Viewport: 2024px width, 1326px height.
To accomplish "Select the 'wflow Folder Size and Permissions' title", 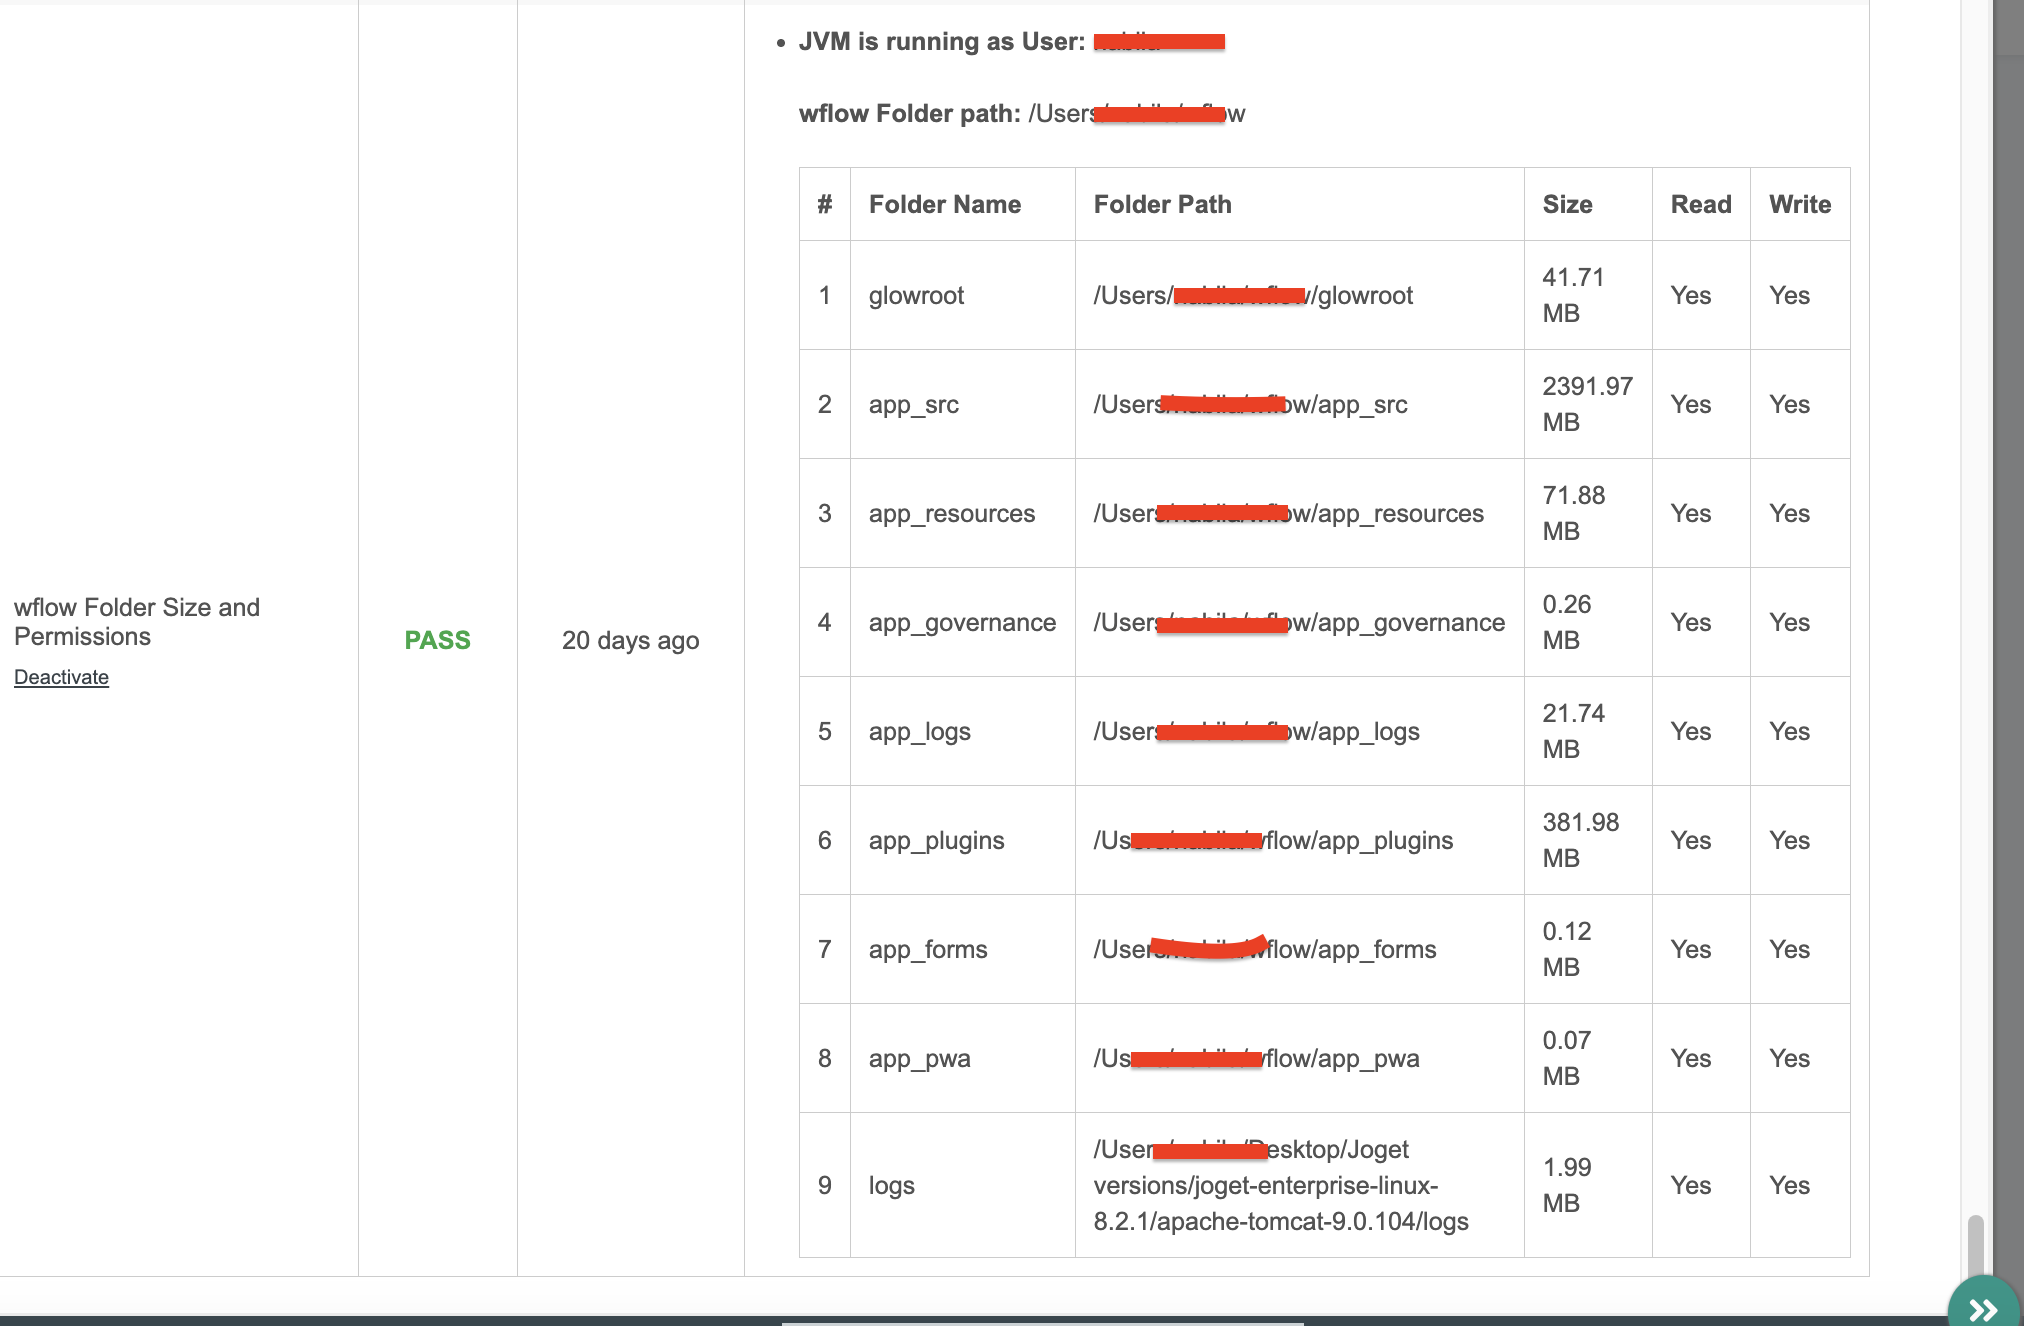I will point(137,621).
